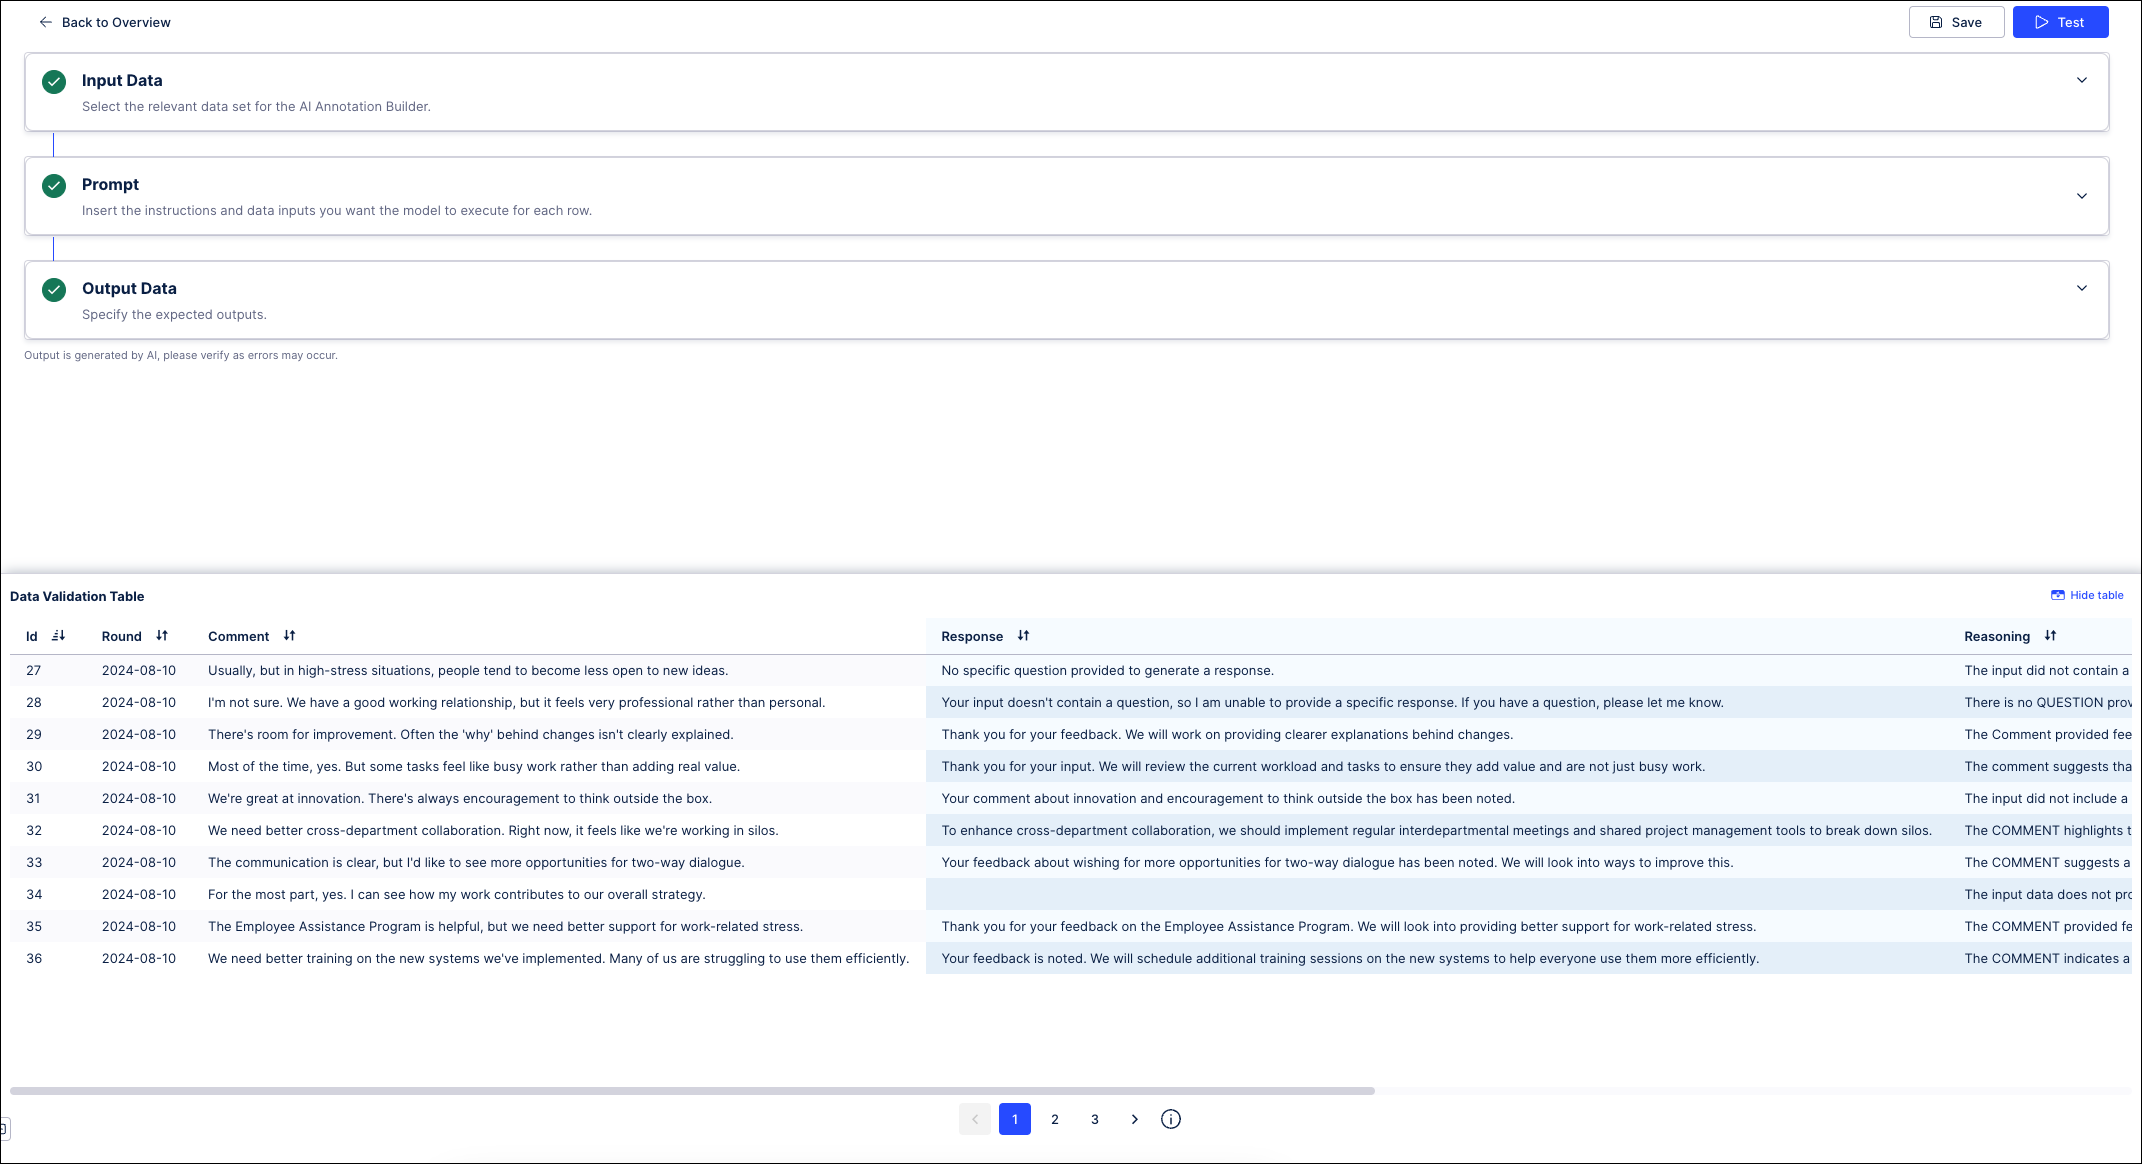The width and height of the screenshot is (2142, 1164).
Task: Click the horizontal table scrollbar
Action: [x=692, y=1091]
